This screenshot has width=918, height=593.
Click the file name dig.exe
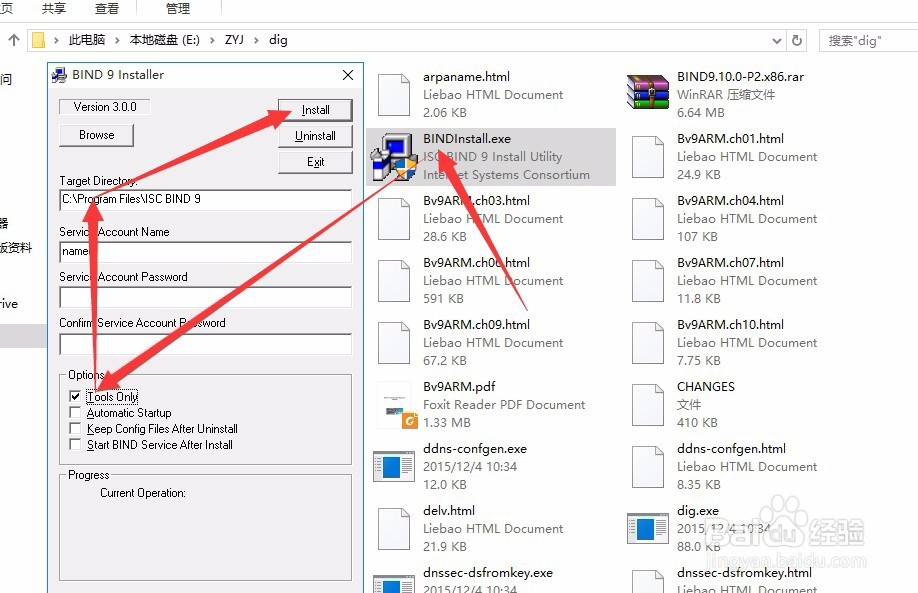pos(697,511)
